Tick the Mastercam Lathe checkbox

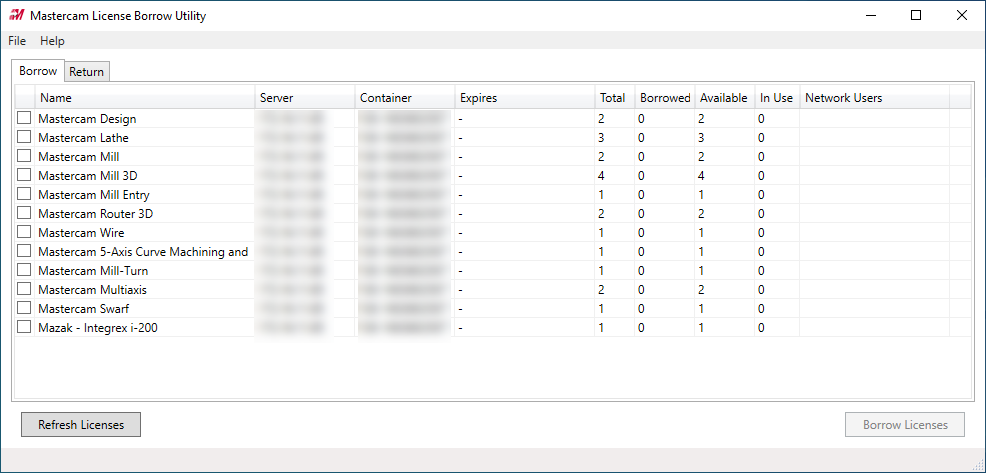(x=24, y=137)
